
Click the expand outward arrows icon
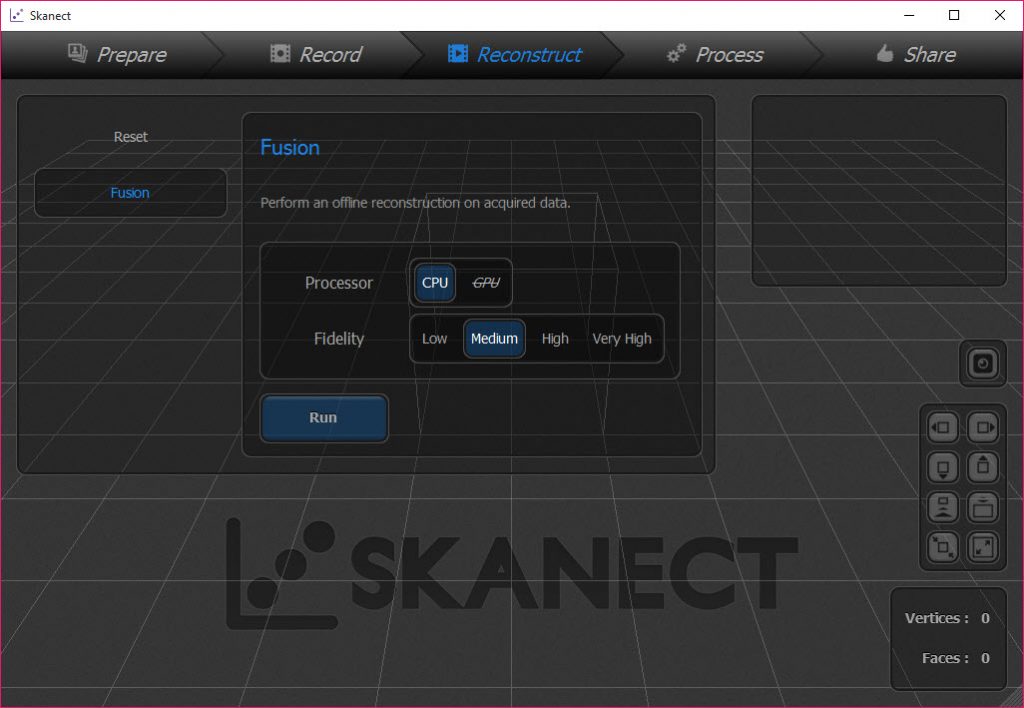point(982,547)
